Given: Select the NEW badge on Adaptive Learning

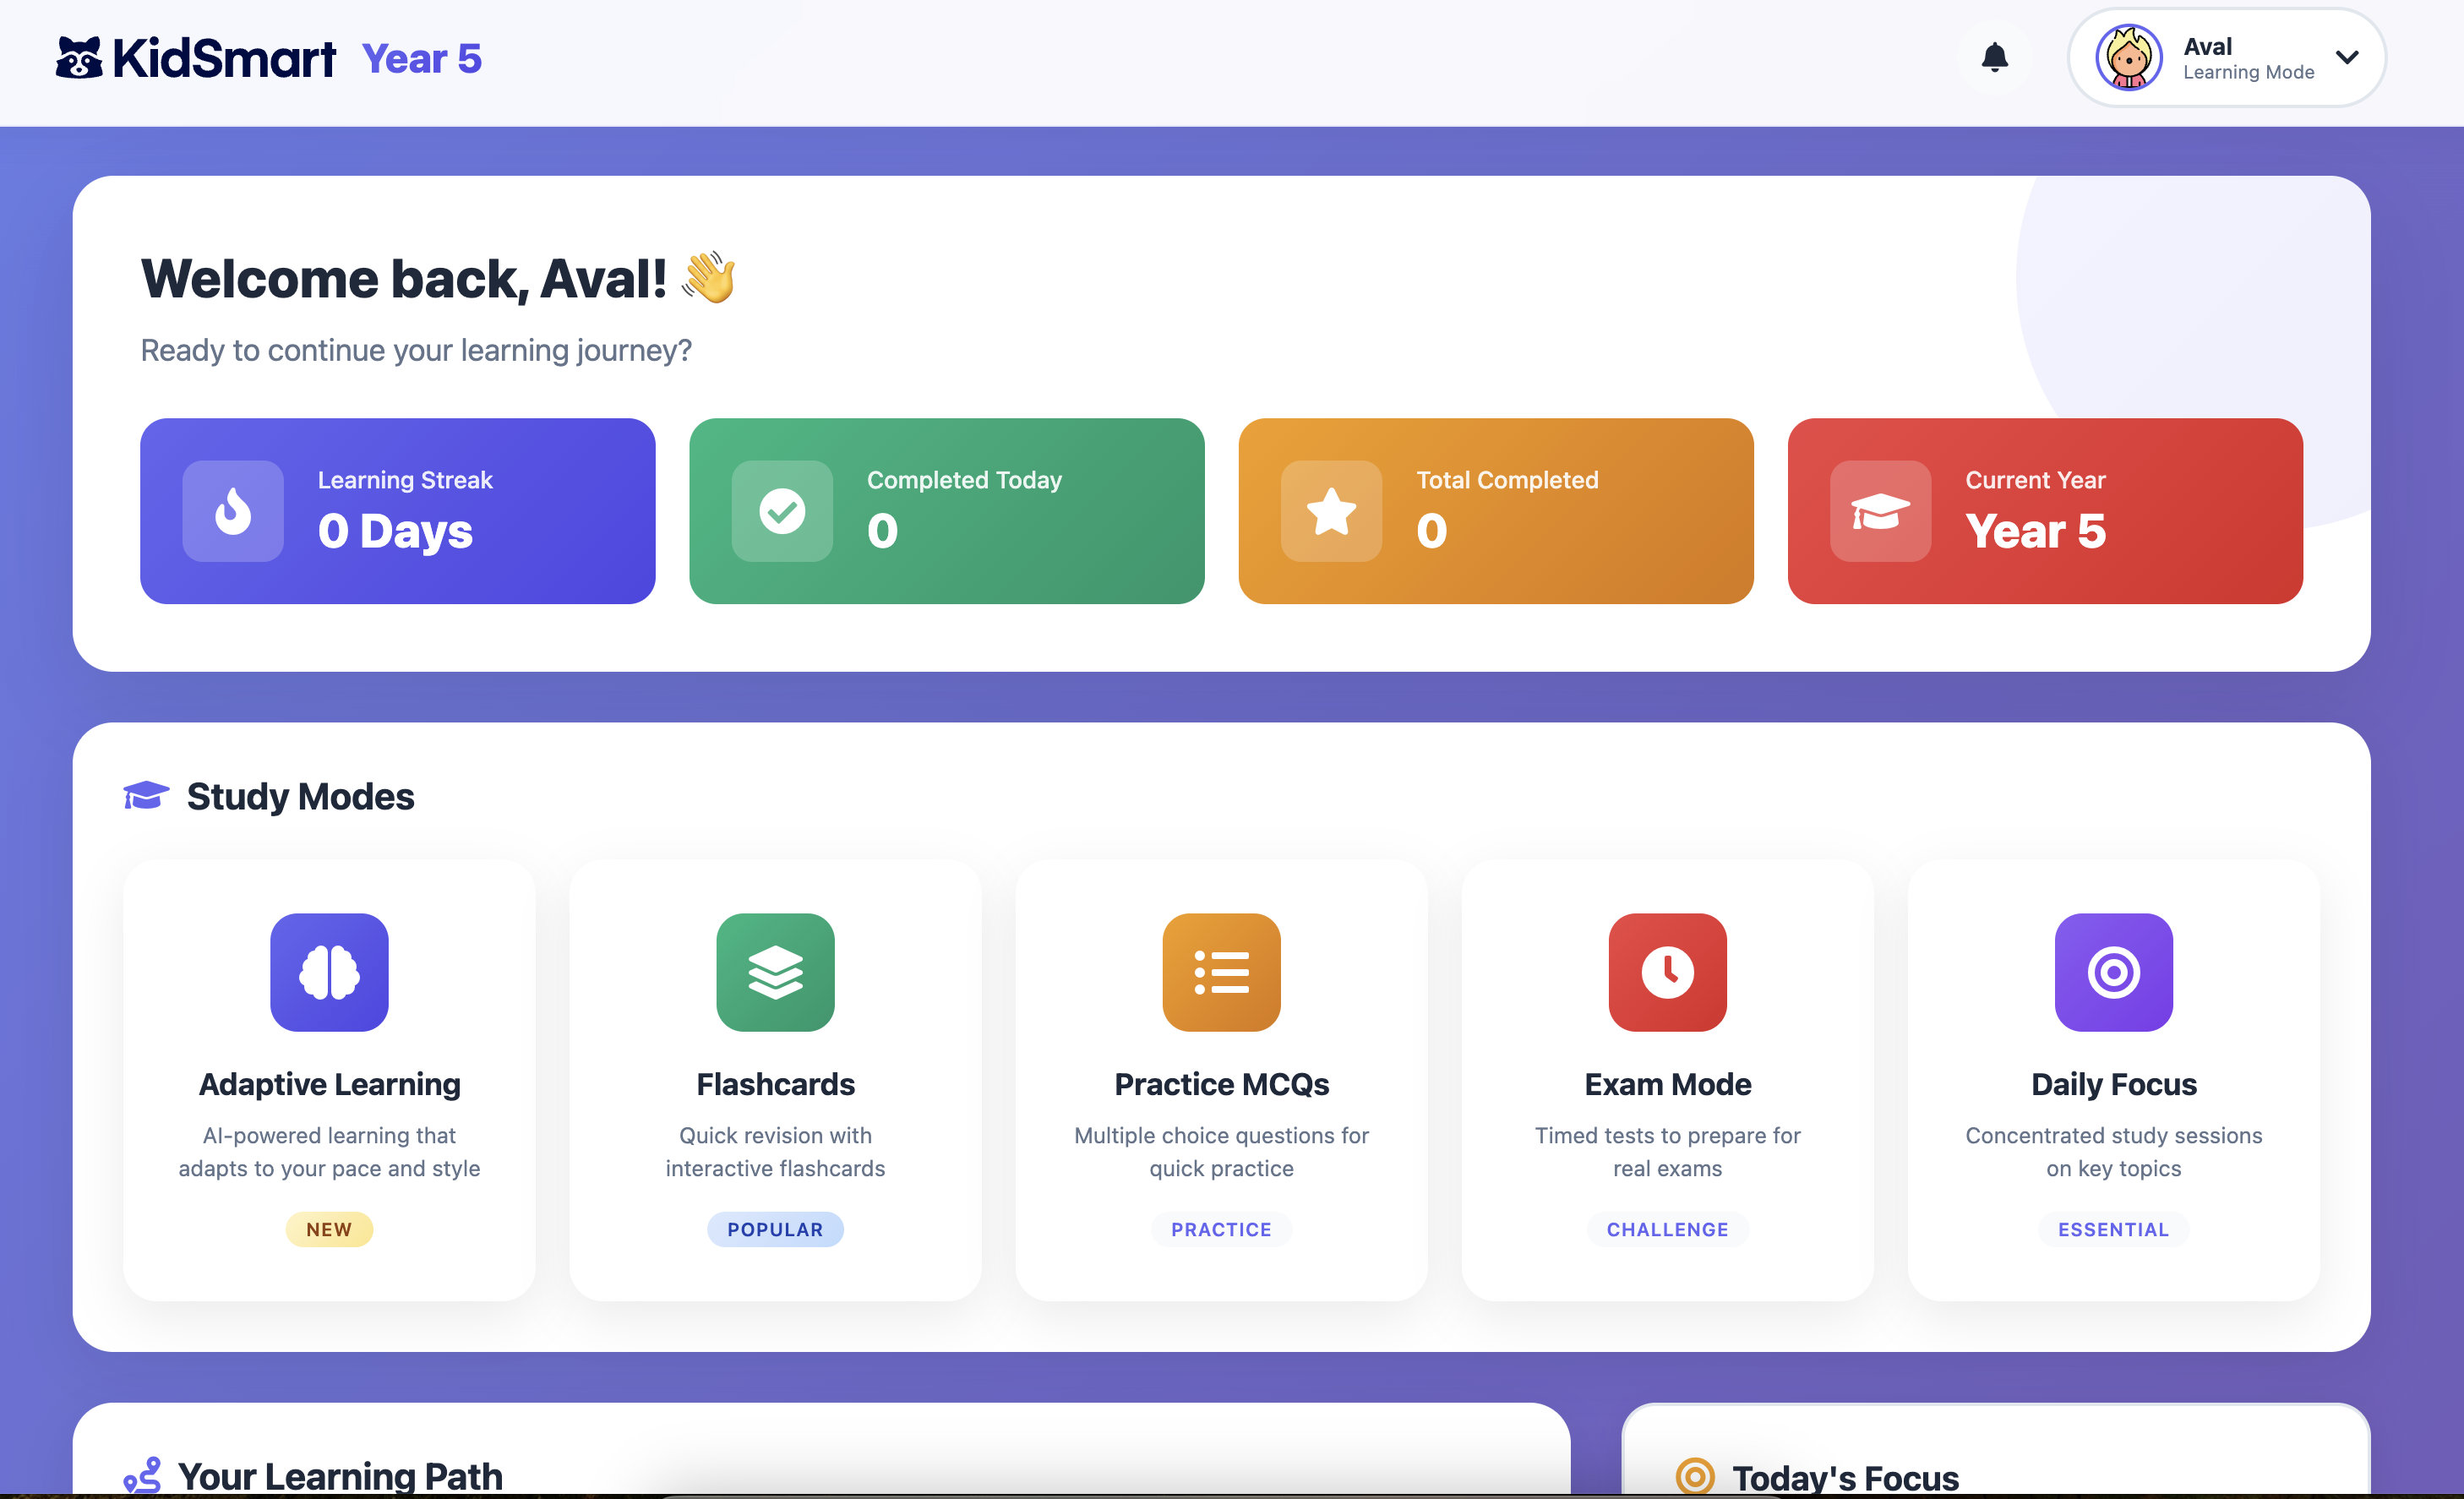Looking at the screenshot, I should point(329,1229).
